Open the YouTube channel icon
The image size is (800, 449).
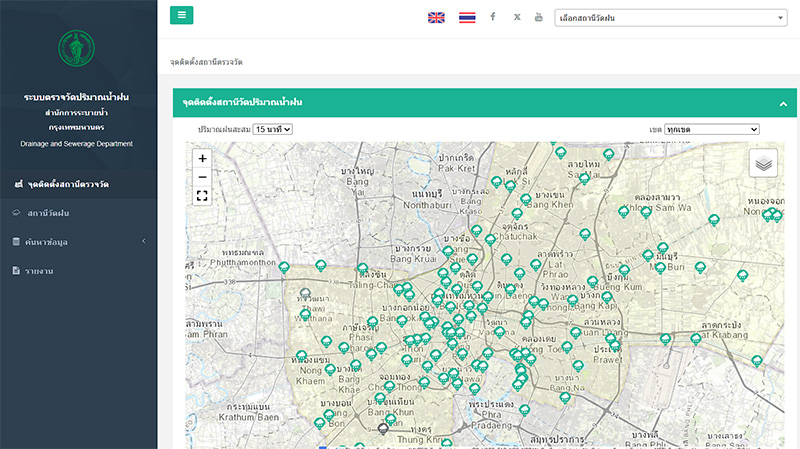coord(539,17)
